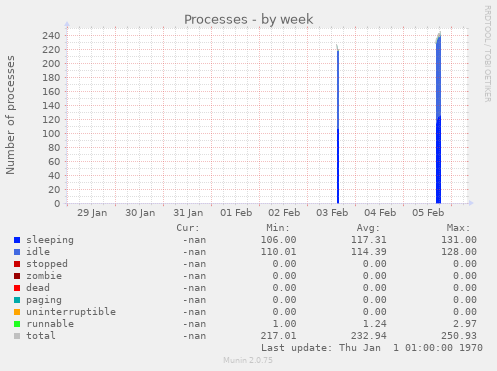497x371 pixels.
Task: Select the 'stopped' legend label
Action: coord(47,264)
